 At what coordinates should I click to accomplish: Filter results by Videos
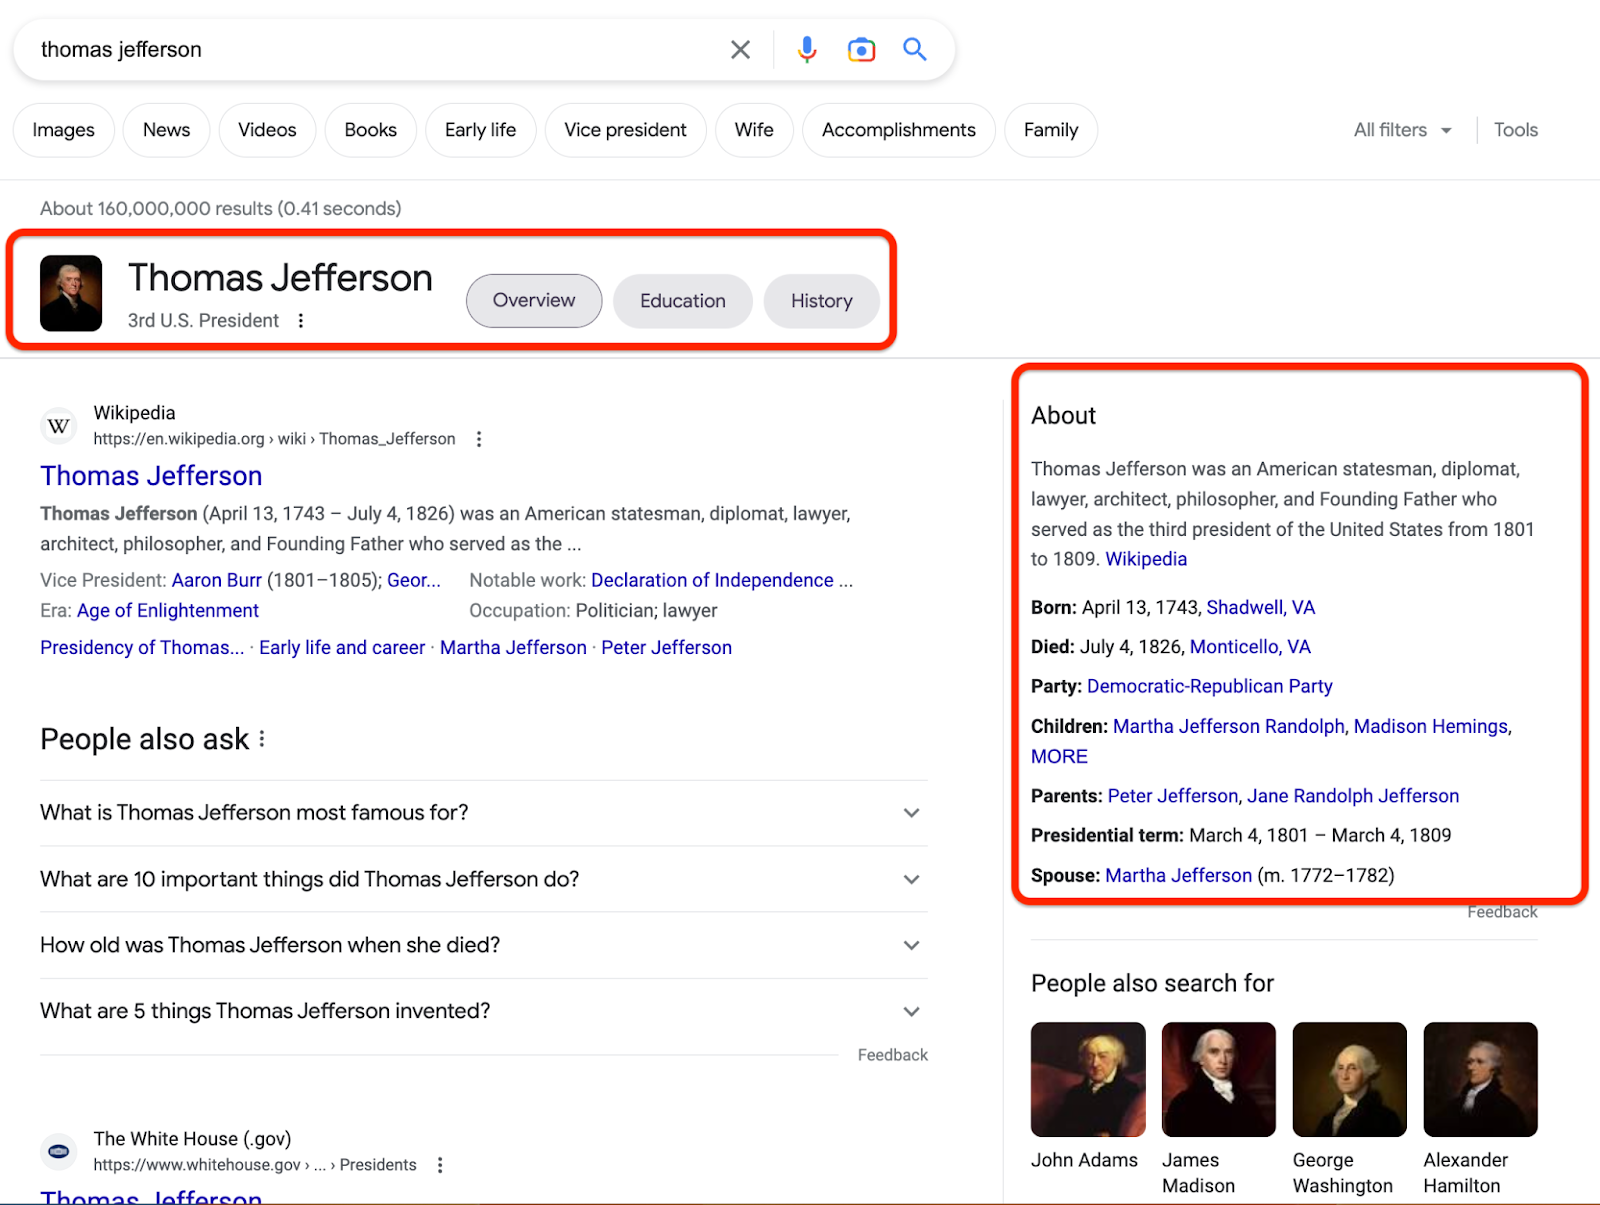click(x=267, y=130)
